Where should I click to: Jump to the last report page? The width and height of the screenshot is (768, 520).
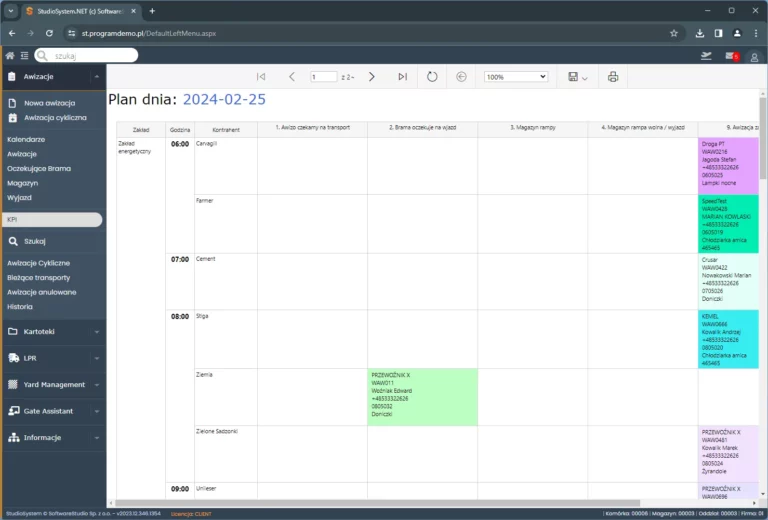point(402,77)
